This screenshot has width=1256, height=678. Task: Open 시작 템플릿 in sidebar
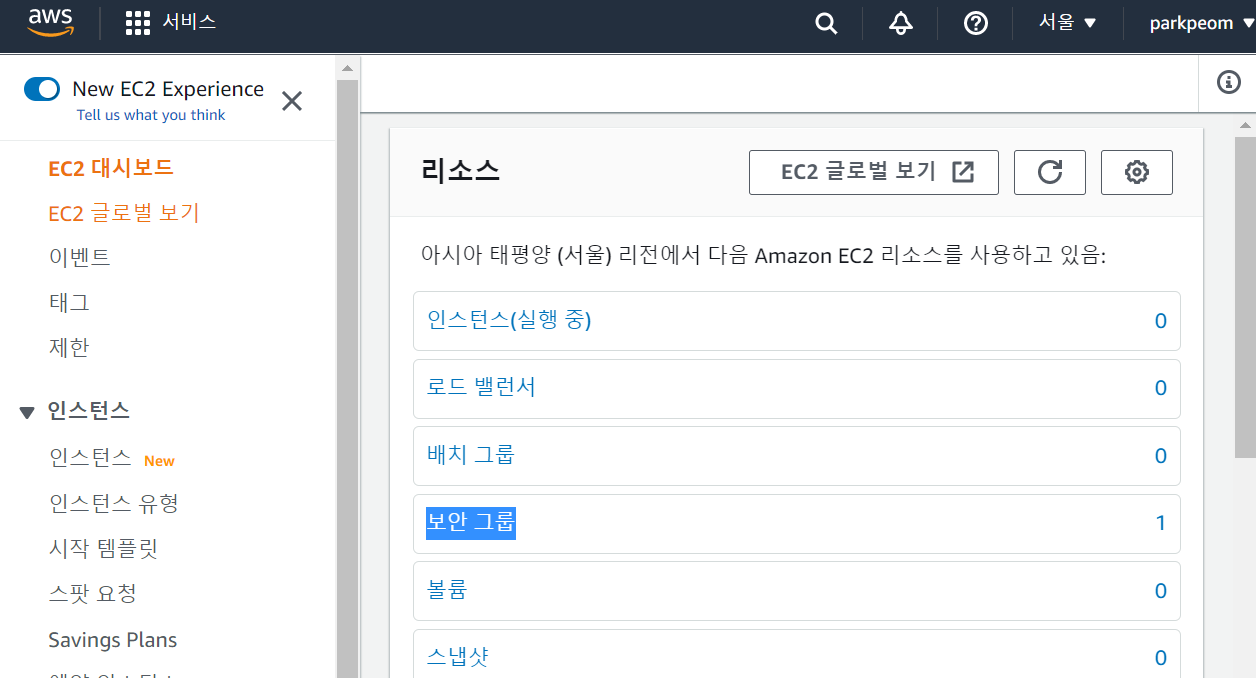(103, 548)
